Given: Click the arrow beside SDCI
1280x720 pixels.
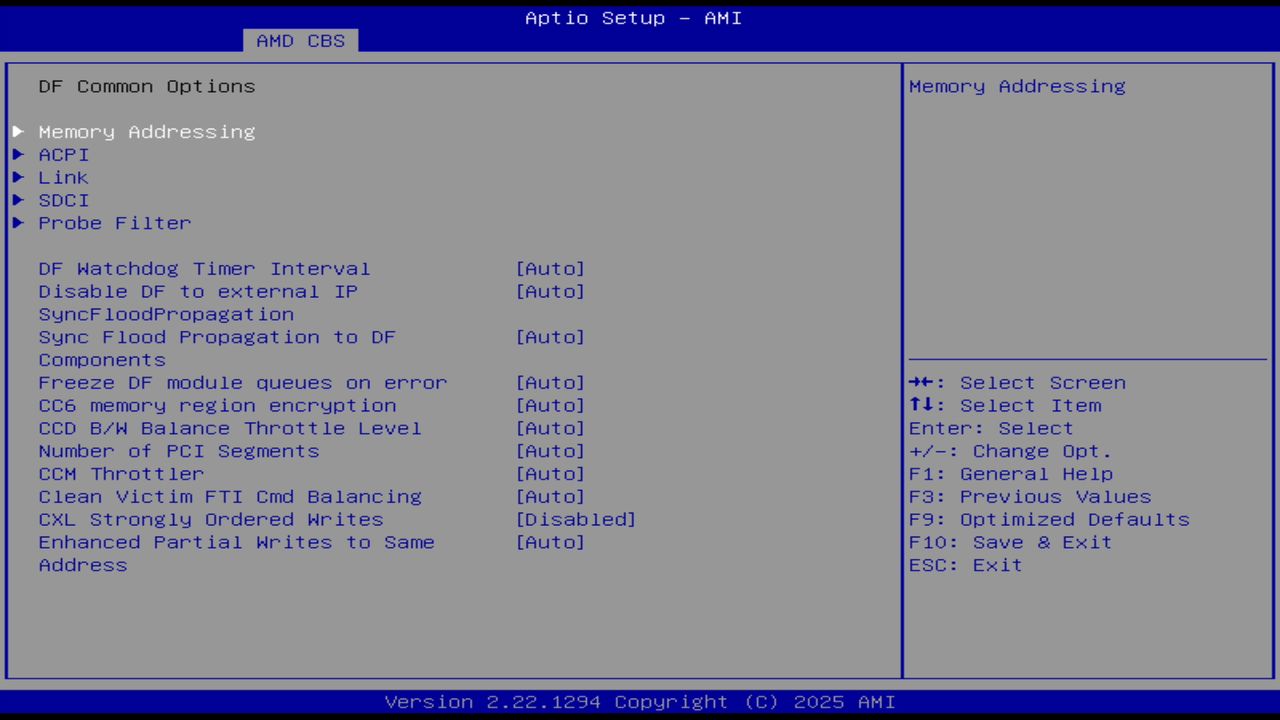Looking at the screenshot, I should coord(18,201).
